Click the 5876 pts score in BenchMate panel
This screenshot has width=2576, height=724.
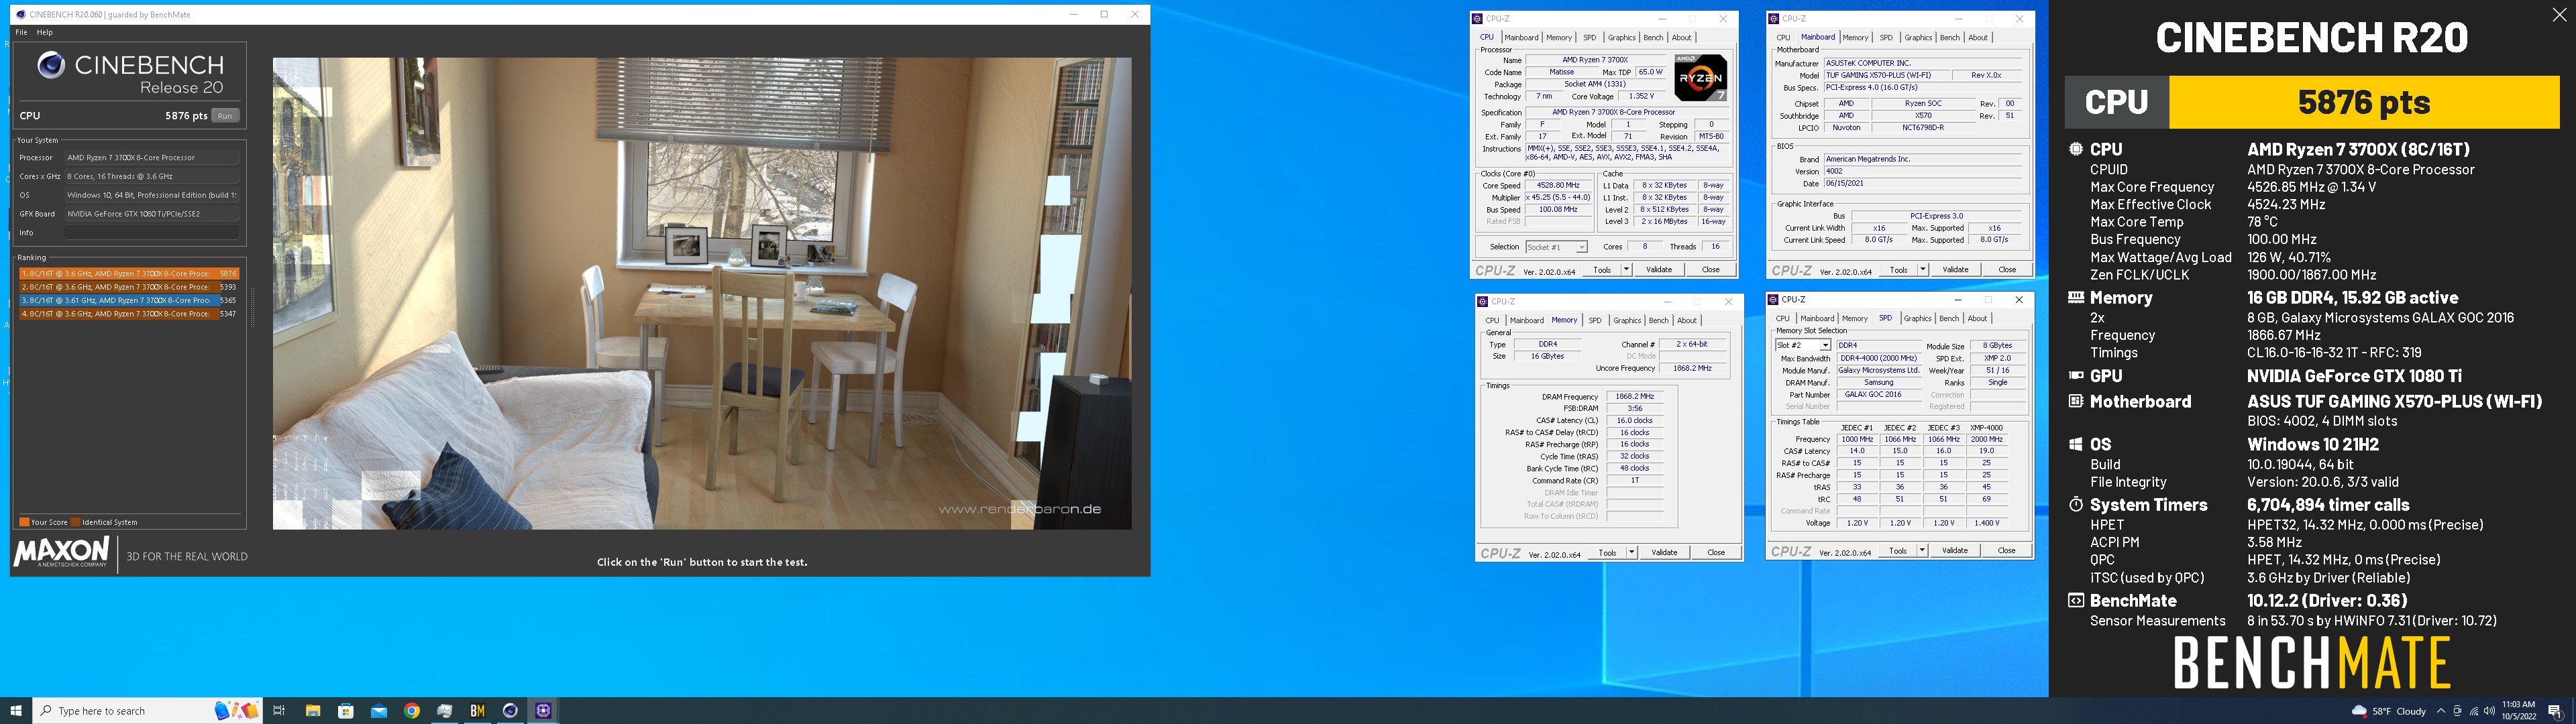point(2363,102)
